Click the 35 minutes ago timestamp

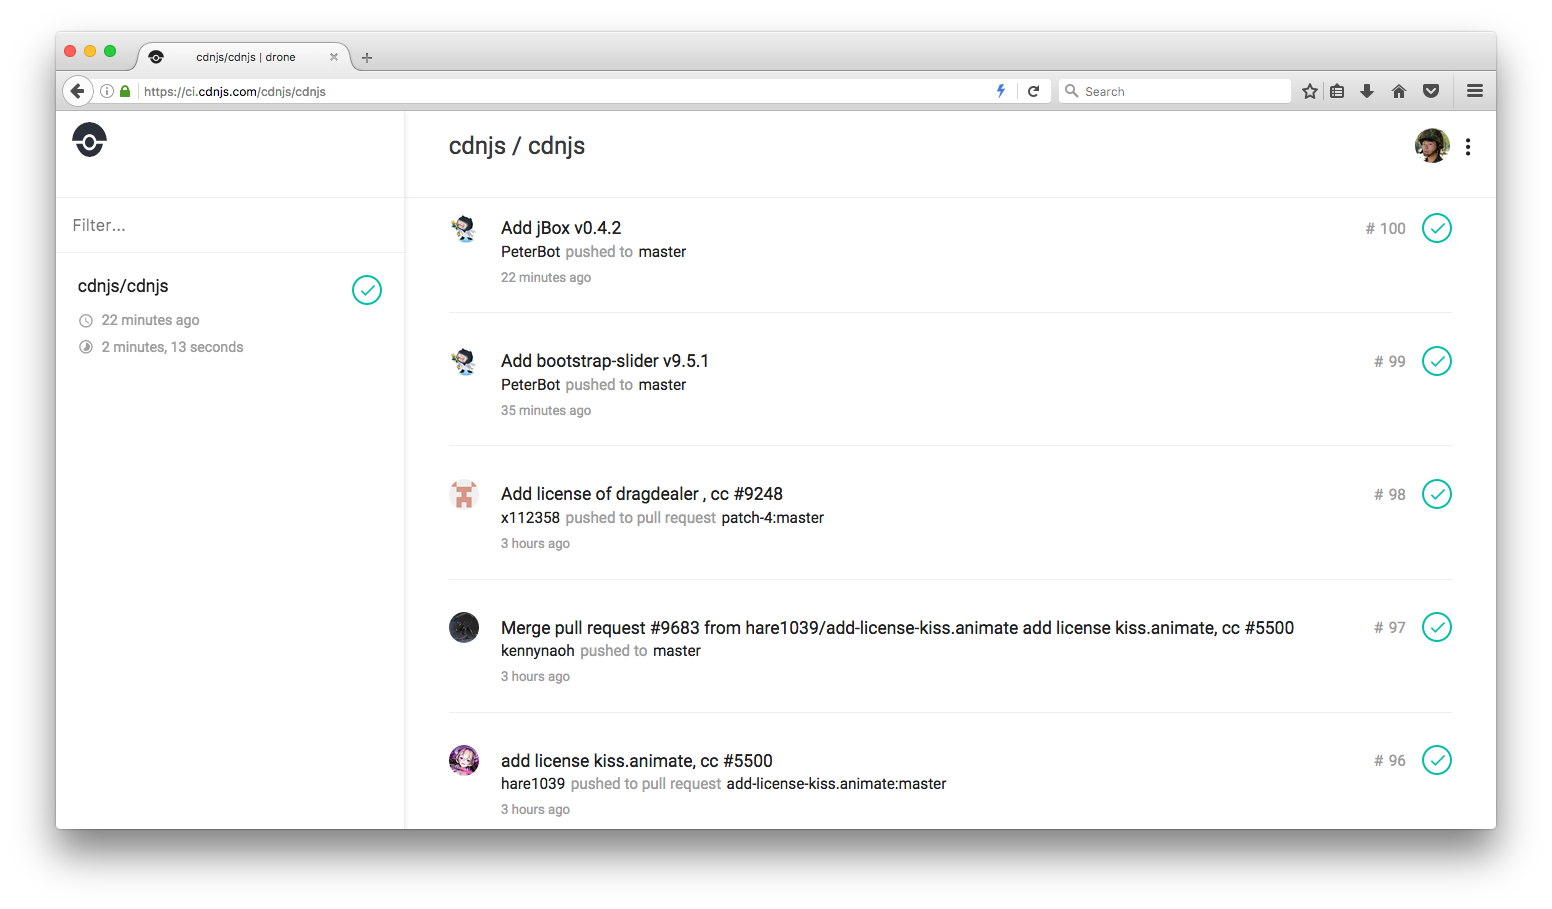pyautogui.click(x=546, y=411)
